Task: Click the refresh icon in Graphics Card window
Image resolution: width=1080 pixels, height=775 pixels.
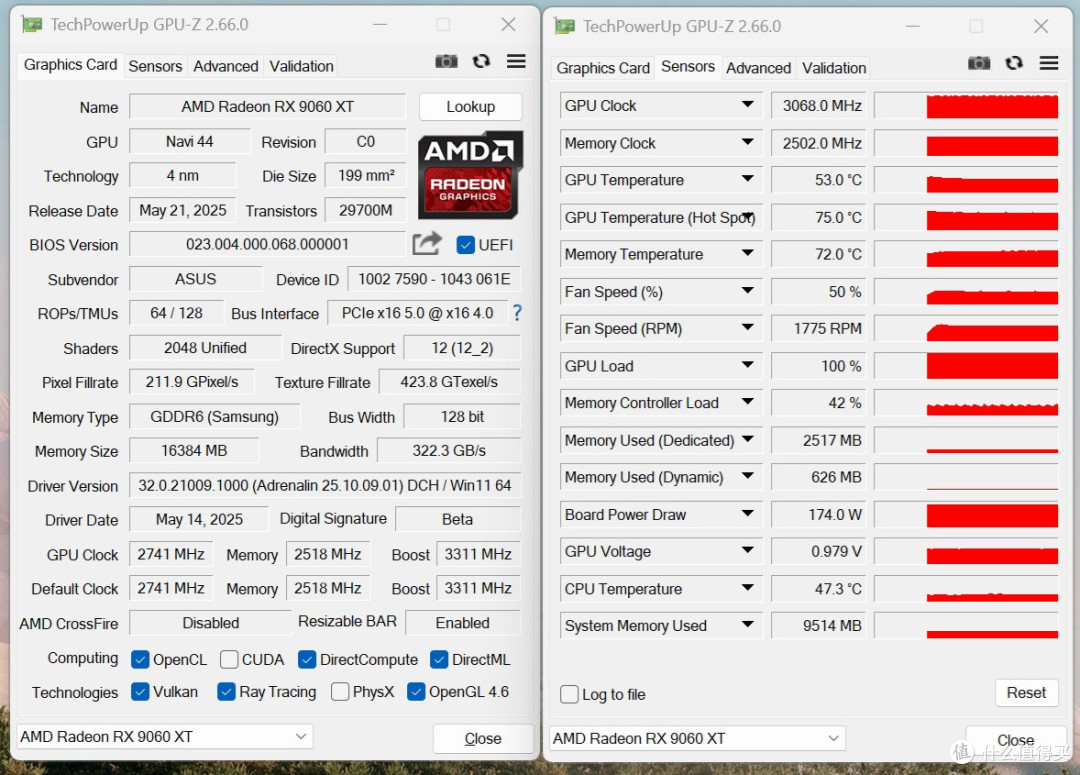Action: (x=481, y=61)
